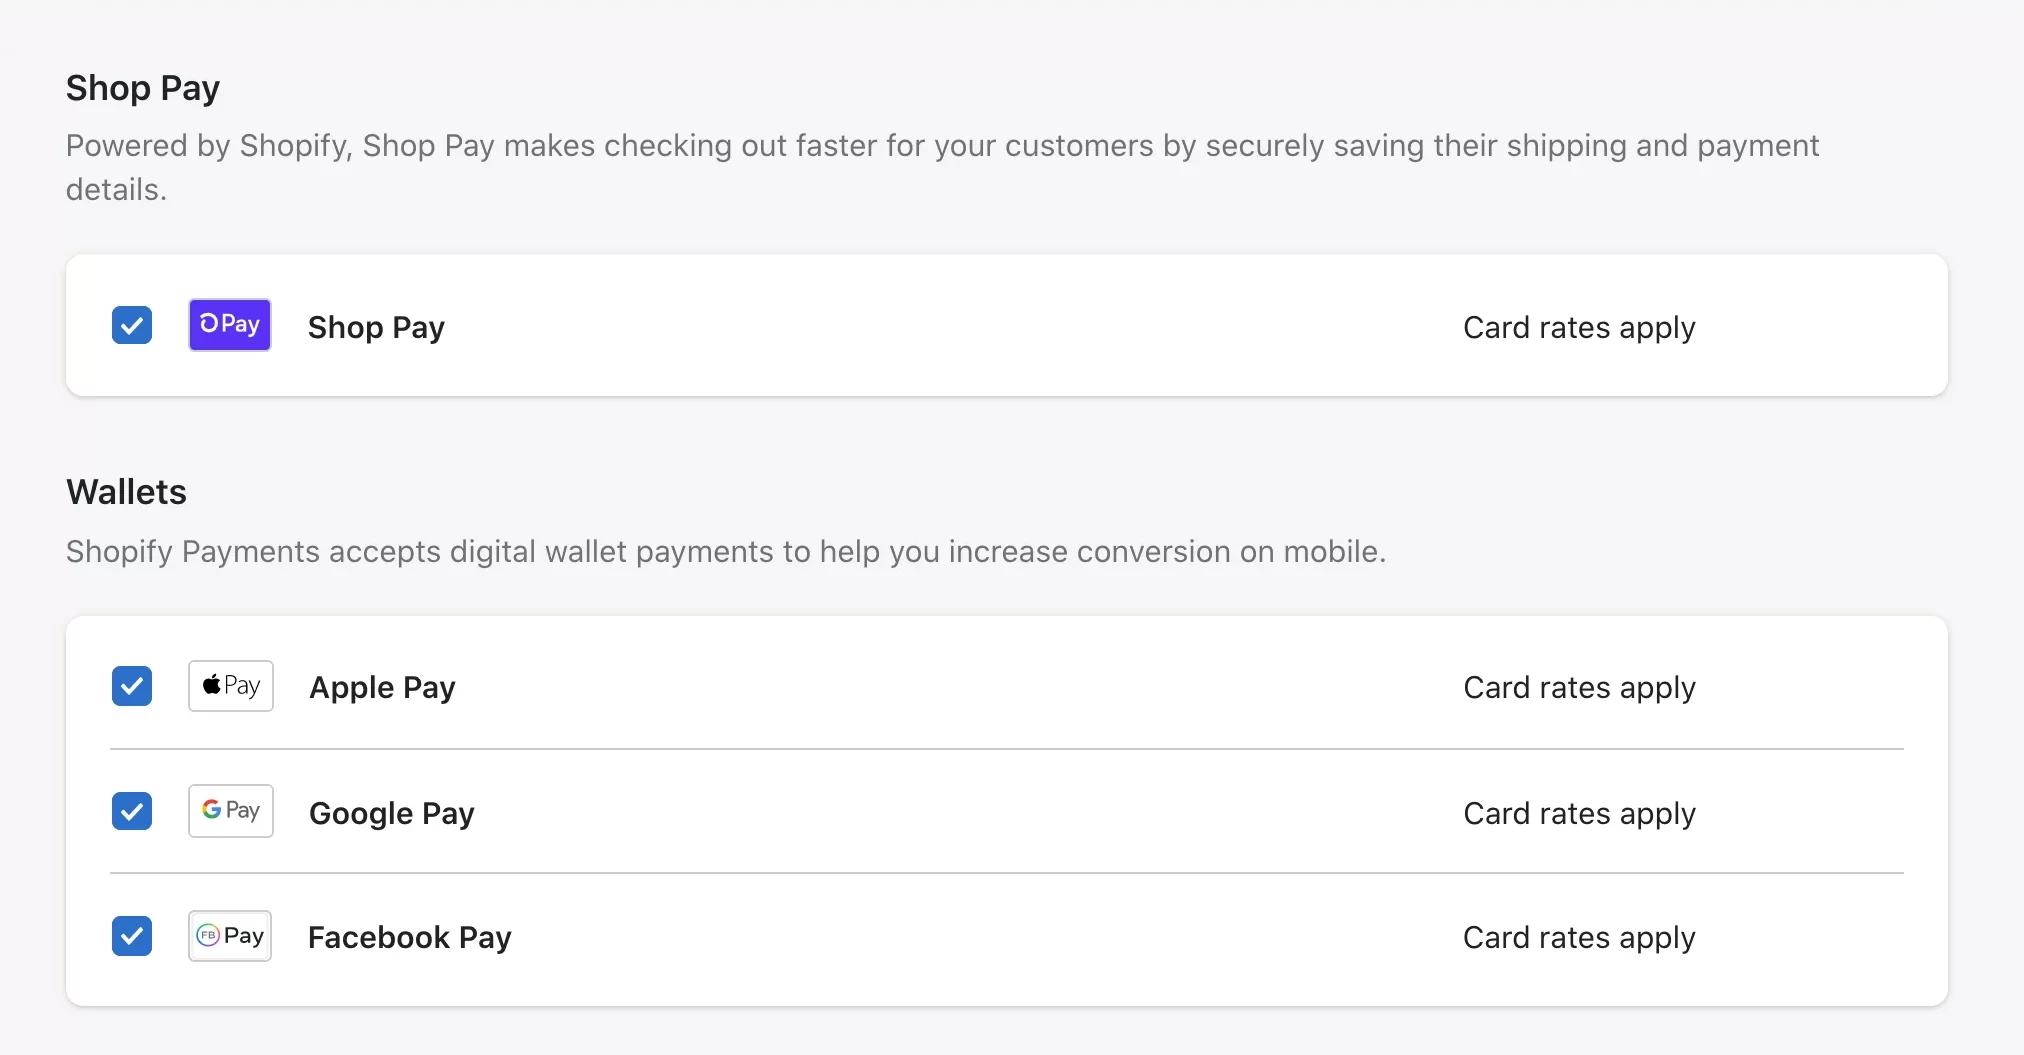Viewport: 2024px width, 1055px height.
Task: Click the Shop Pay row label
Action: click(376, 327)
